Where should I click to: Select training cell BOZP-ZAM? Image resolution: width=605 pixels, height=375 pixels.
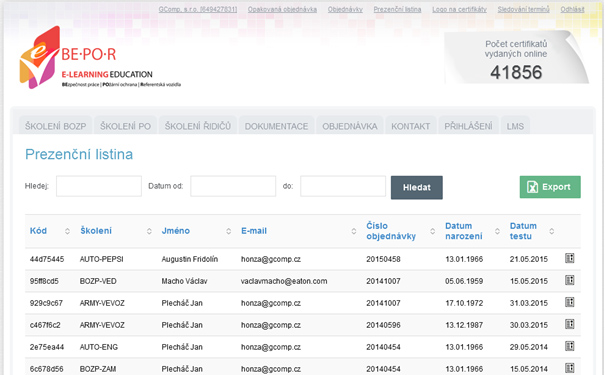98,369
